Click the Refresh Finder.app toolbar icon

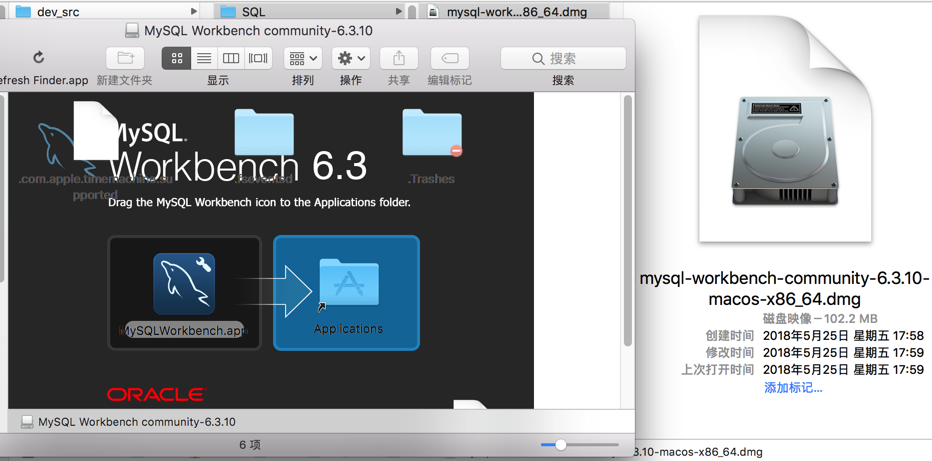click(39, 58)
